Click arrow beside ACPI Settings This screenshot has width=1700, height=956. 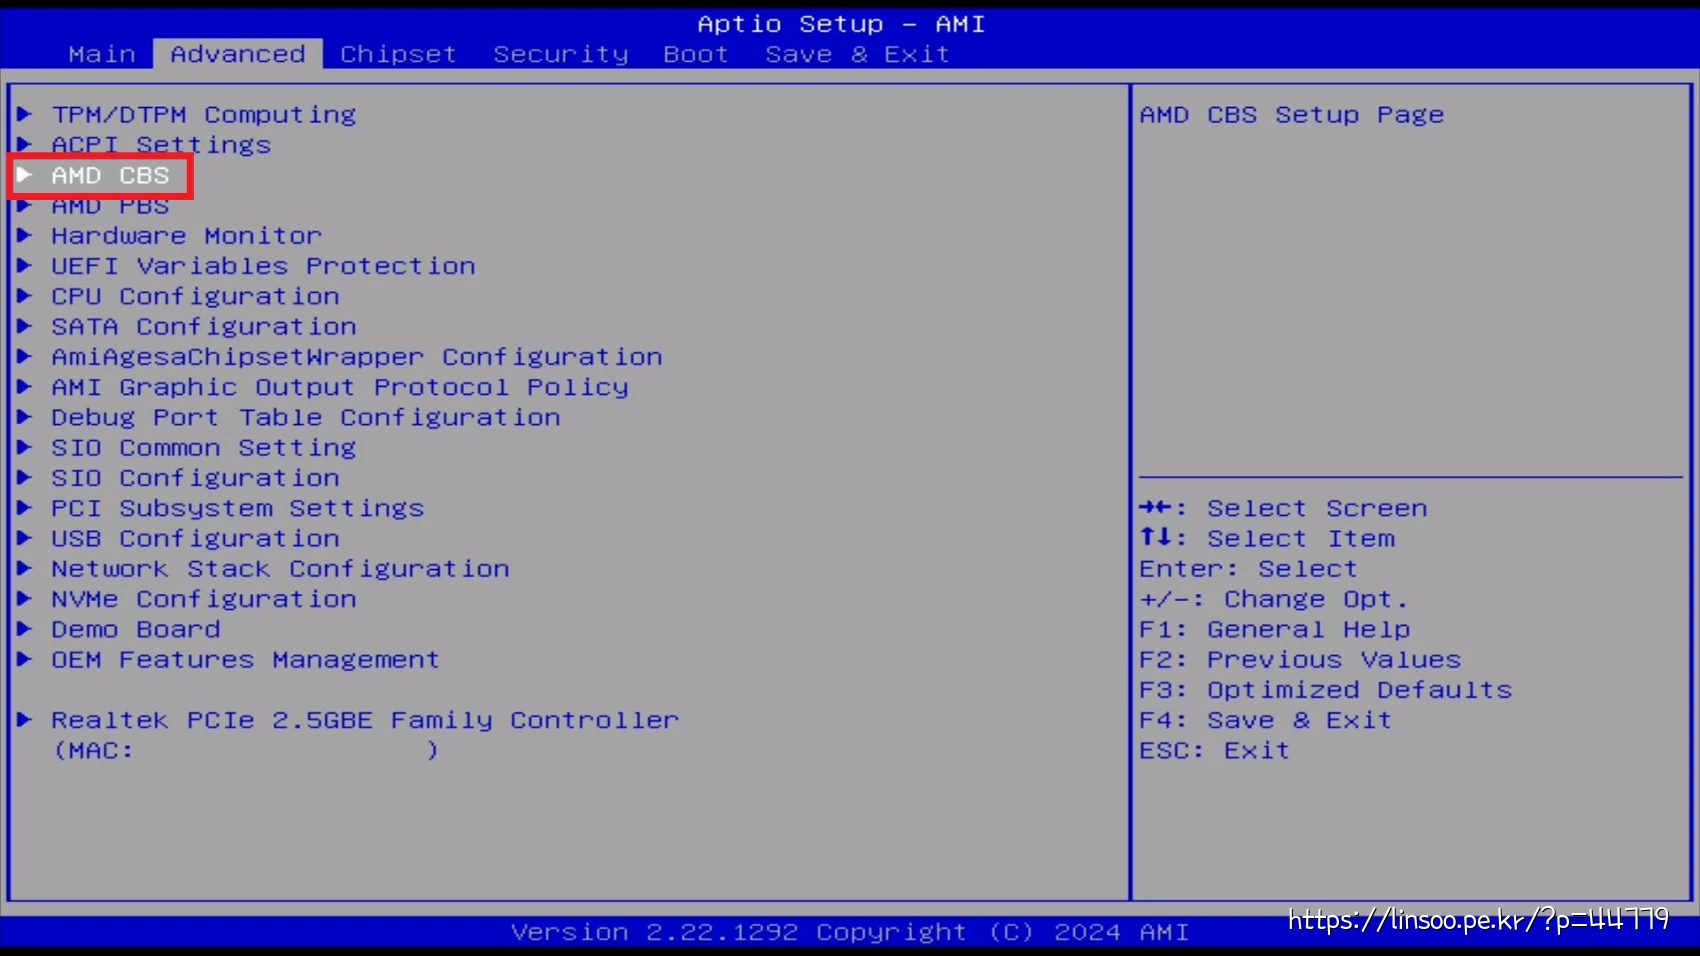pyautogui.click(x=25, y=145)
